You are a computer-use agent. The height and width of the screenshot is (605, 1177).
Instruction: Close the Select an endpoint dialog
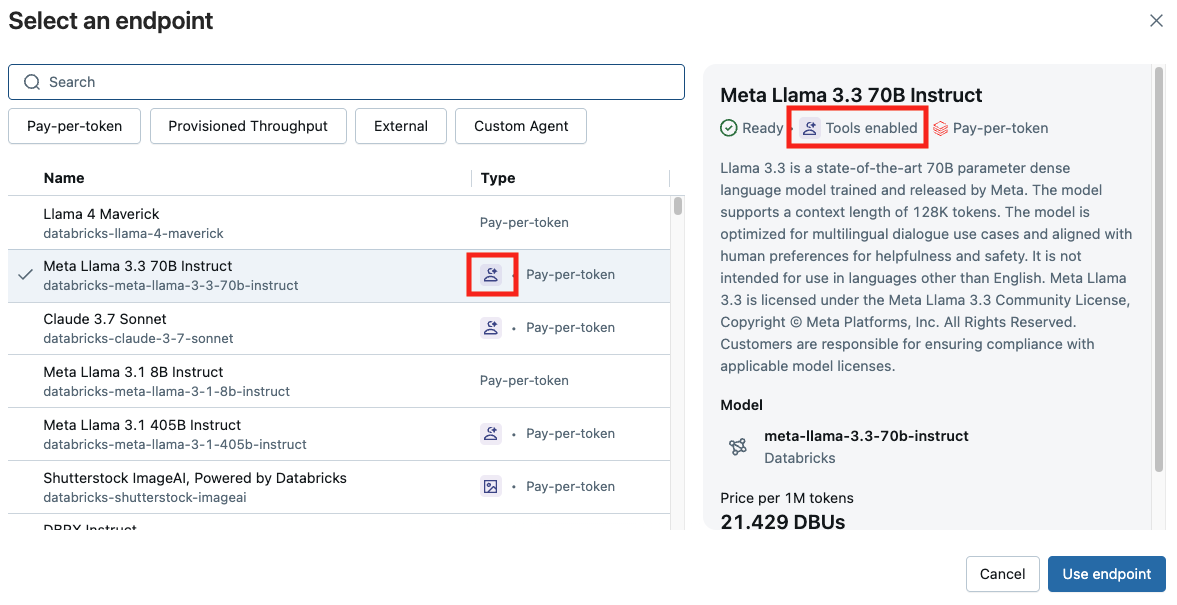(x=1156, y=21)
